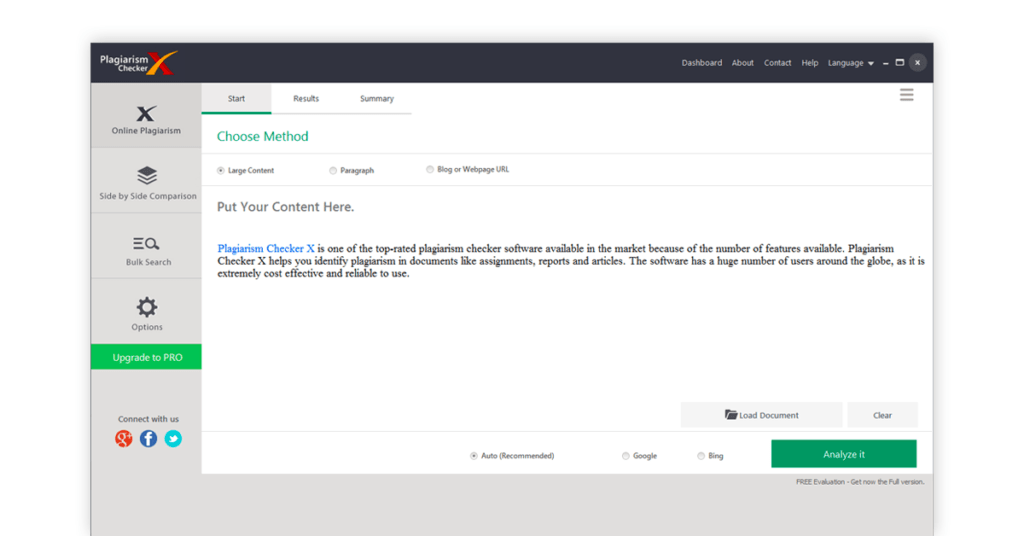This screenshot has height=536, width=1024.
Task: Choose the Google search engine option
Action: point(626,456)
